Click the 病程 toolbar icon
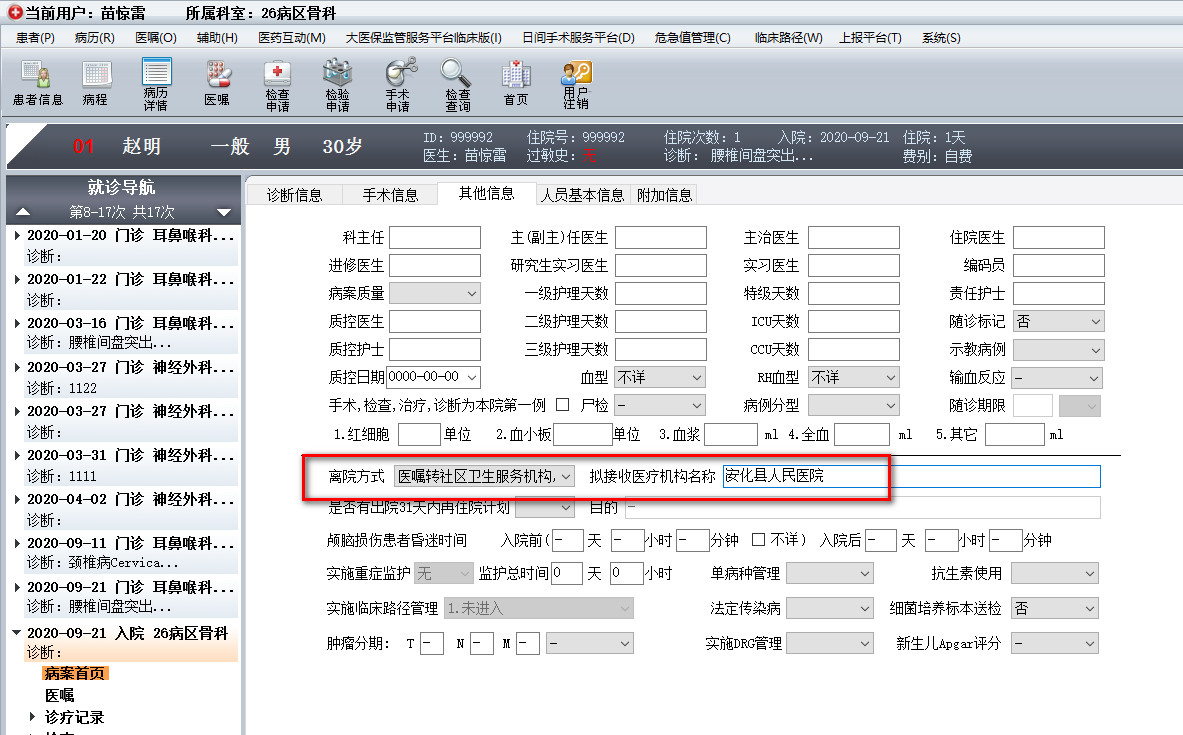 tap(95, 83)
